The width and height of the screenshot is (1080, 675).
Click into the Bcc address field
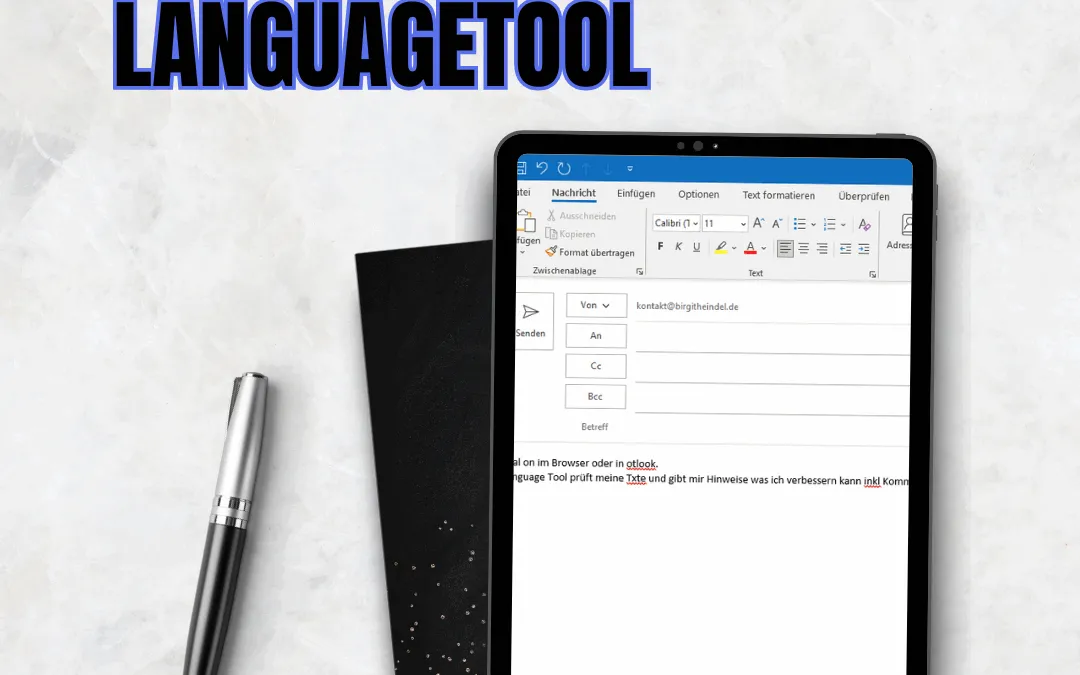(772, 401)
